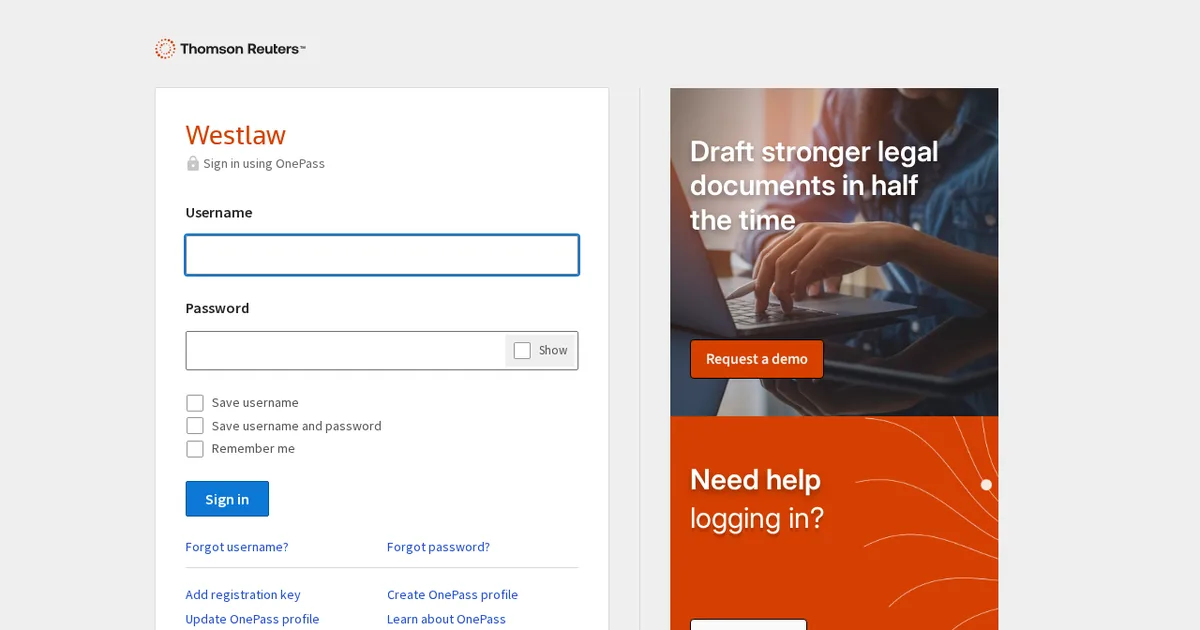Open the Forgot password? link
Image resolution: width=1200 pixels, height=630 pixels.
click(x=438, y=547)
